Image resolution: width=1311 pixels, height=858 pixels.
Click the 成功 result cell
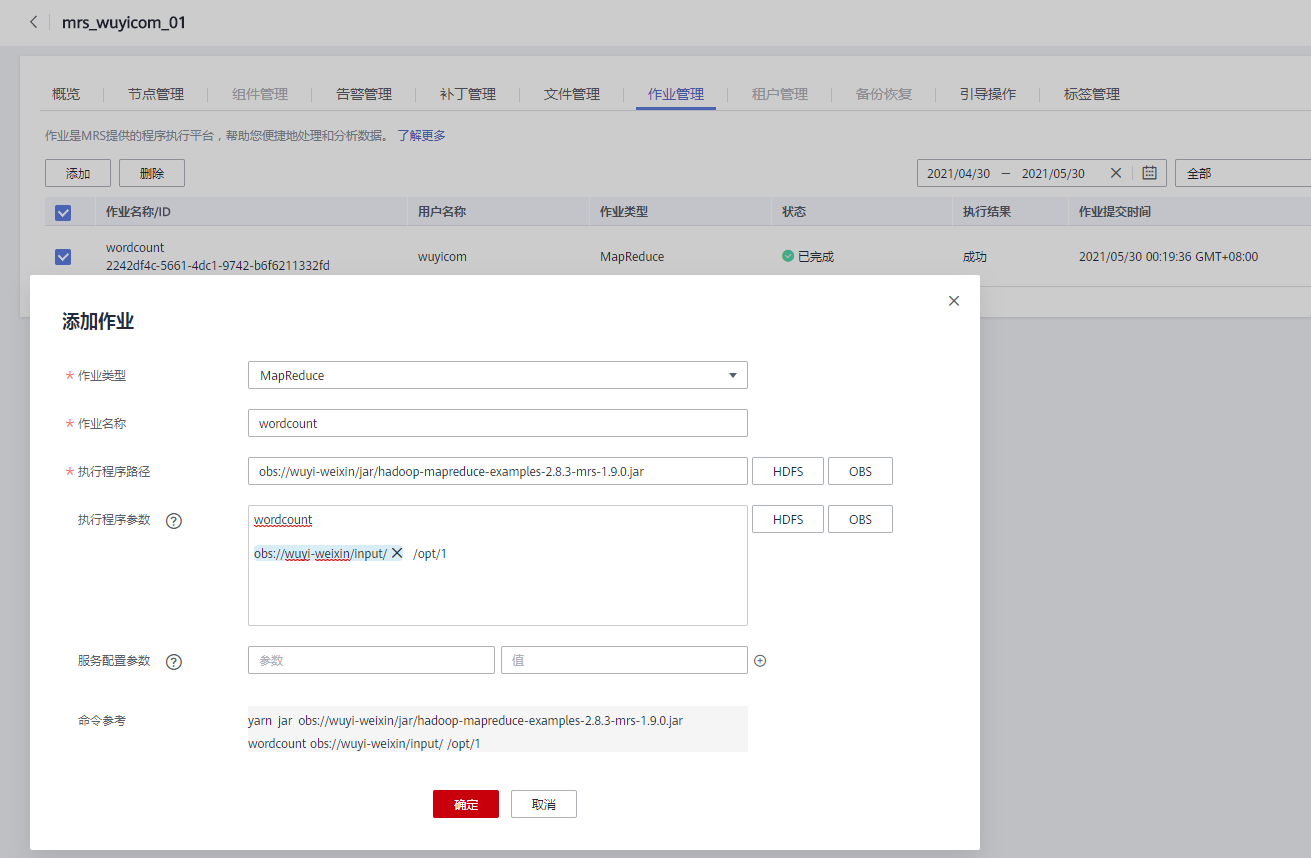tap(975, 257)
